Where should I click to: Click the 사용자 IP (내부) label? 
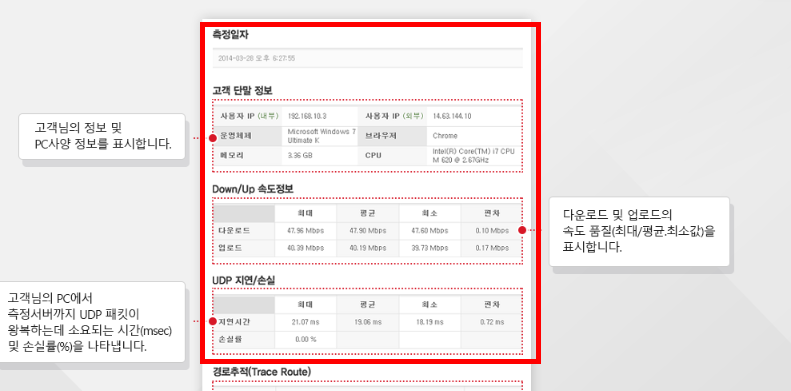coord(249,116)
